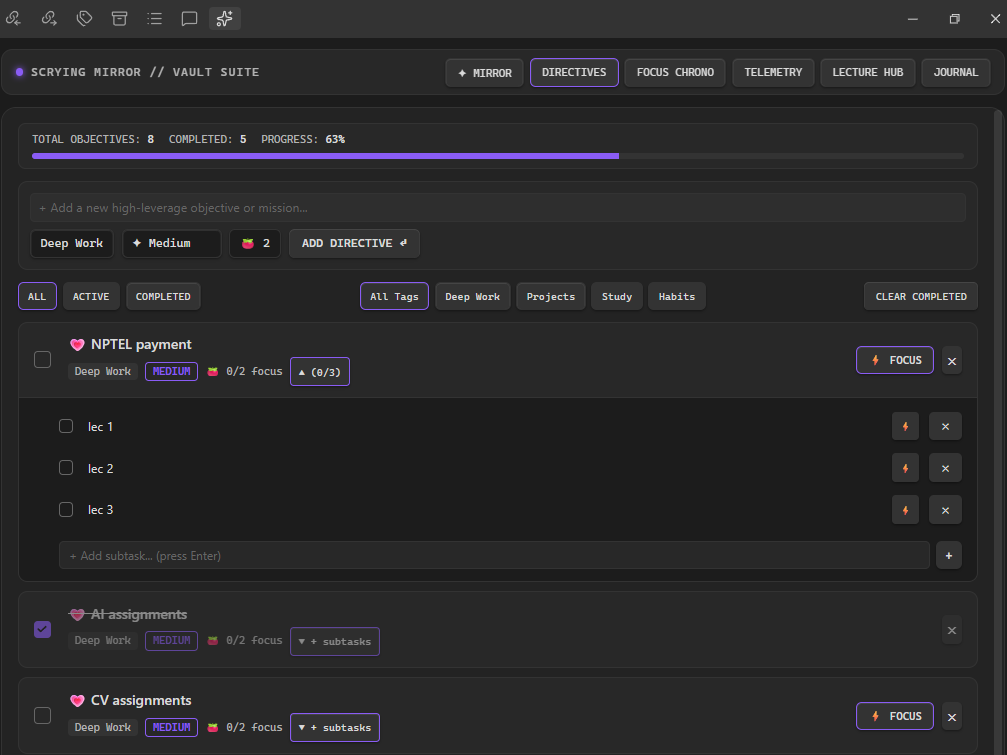
Task: Open the Lecture Hub tab
Action: tap(868, 73)
